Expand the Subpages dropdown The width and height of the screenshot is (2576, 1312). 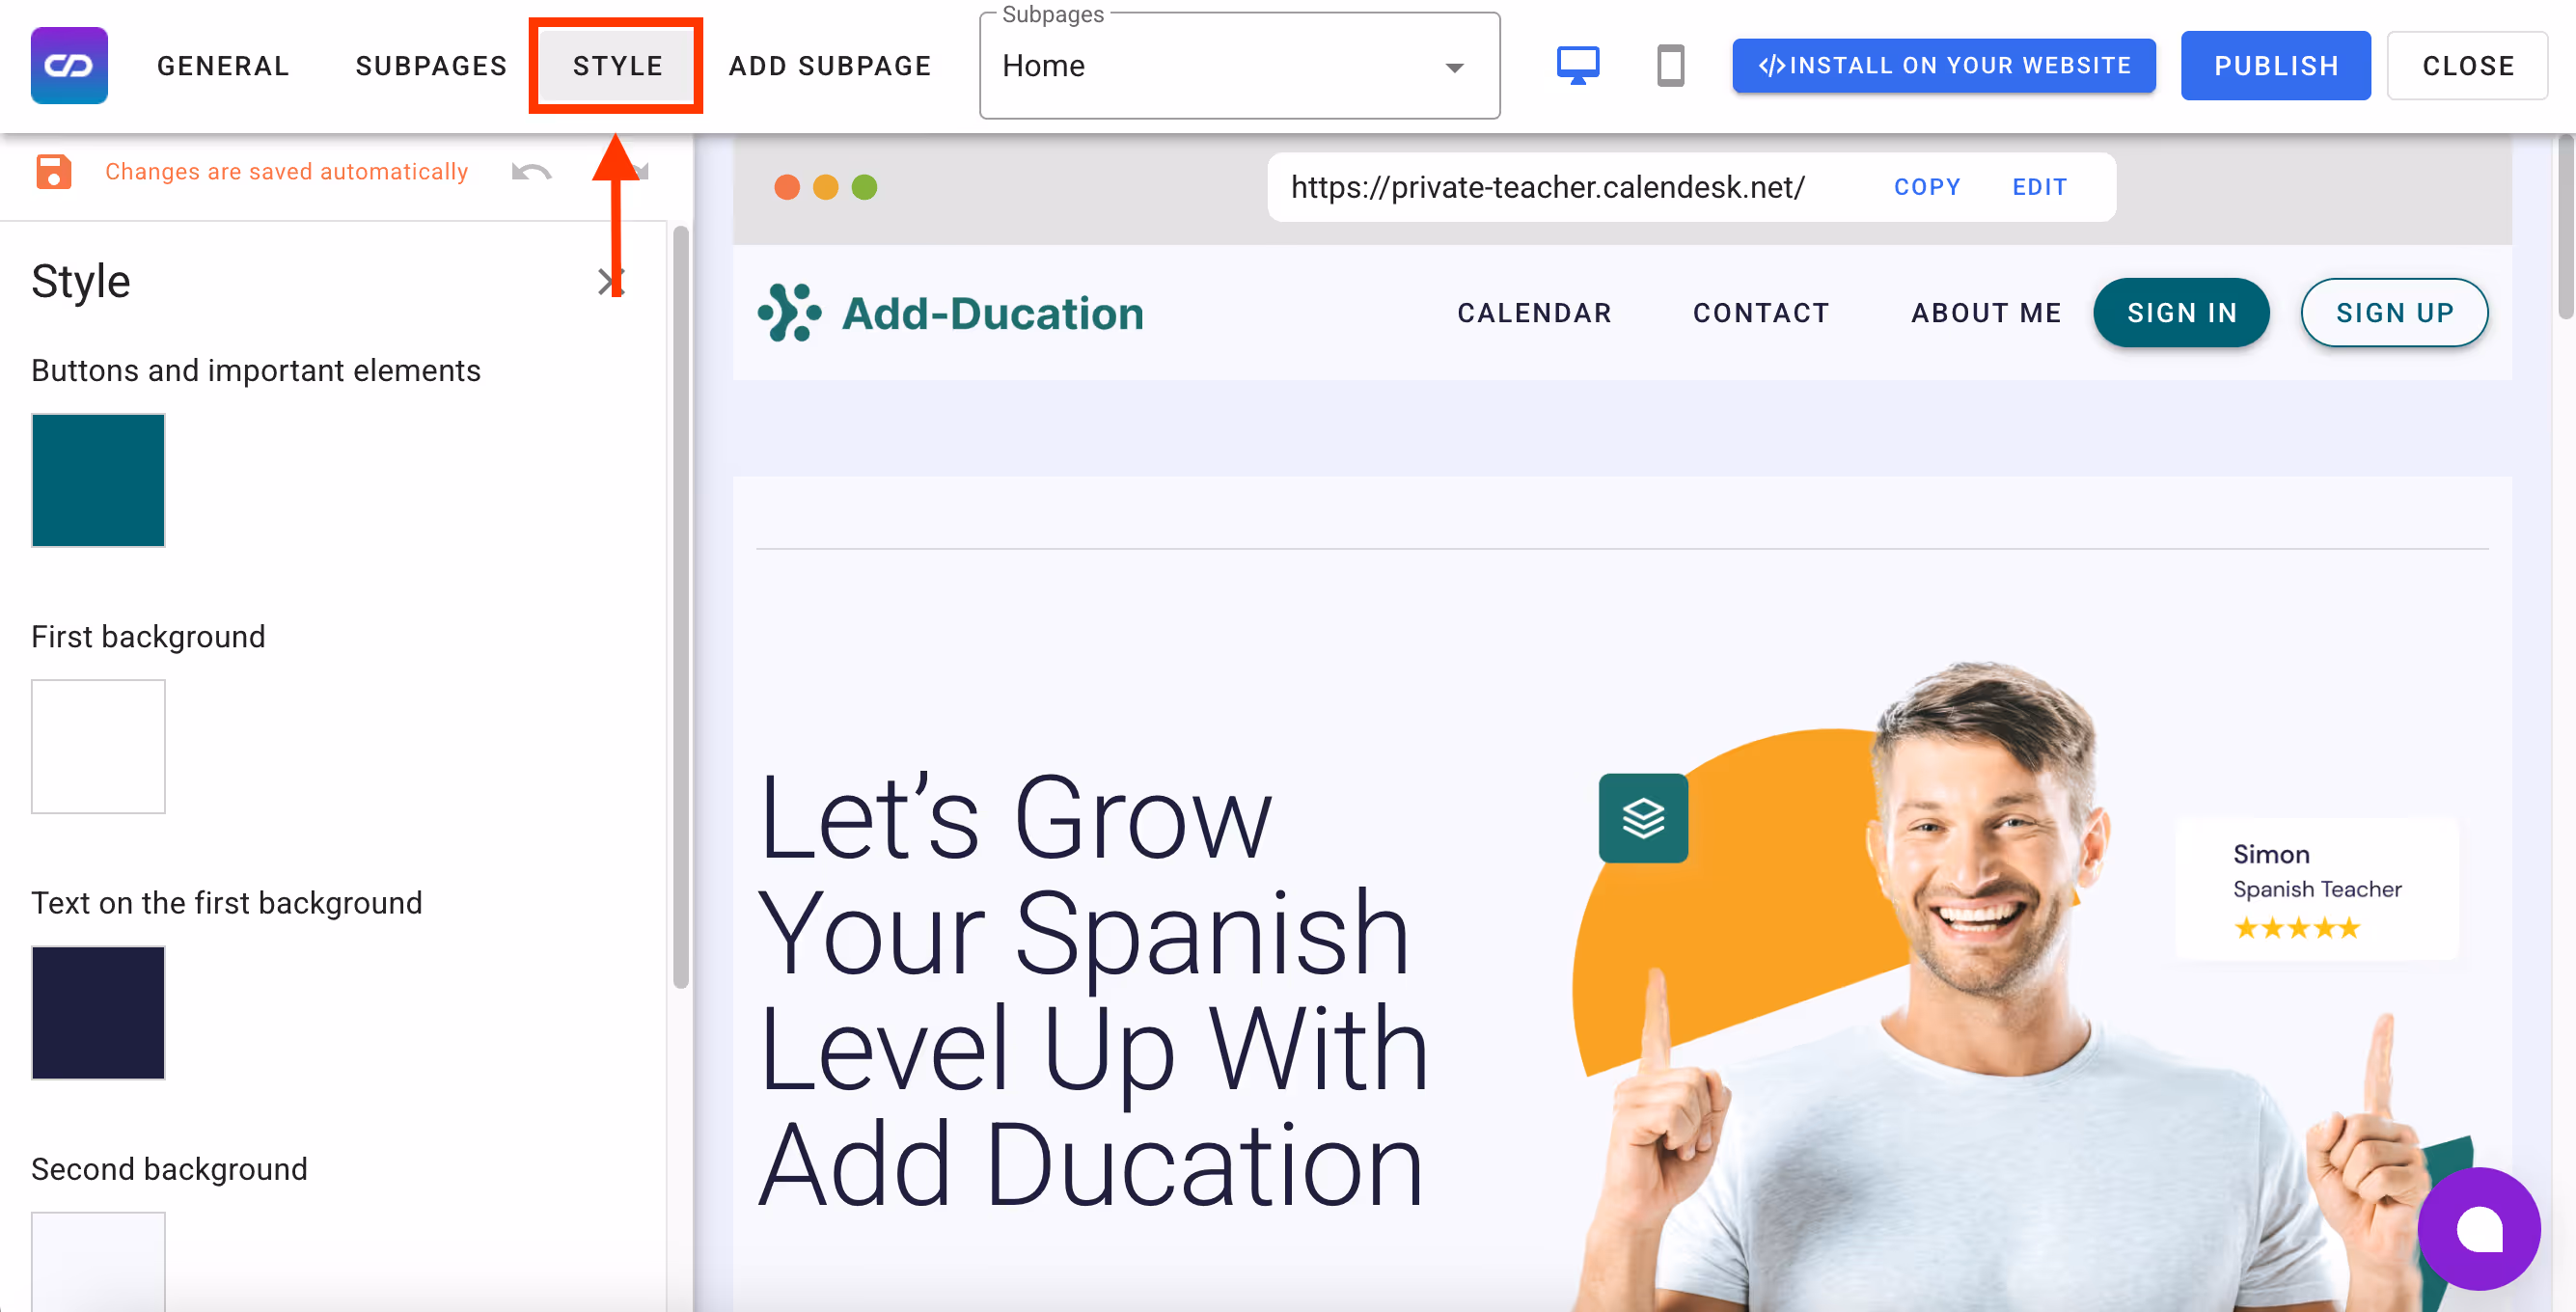1238,66
